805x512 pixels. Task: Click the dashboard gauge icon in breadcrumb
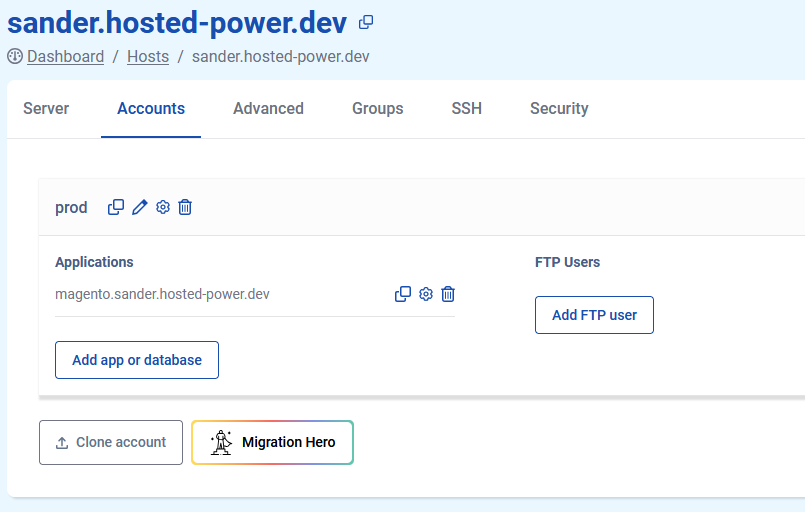(15, 57)
